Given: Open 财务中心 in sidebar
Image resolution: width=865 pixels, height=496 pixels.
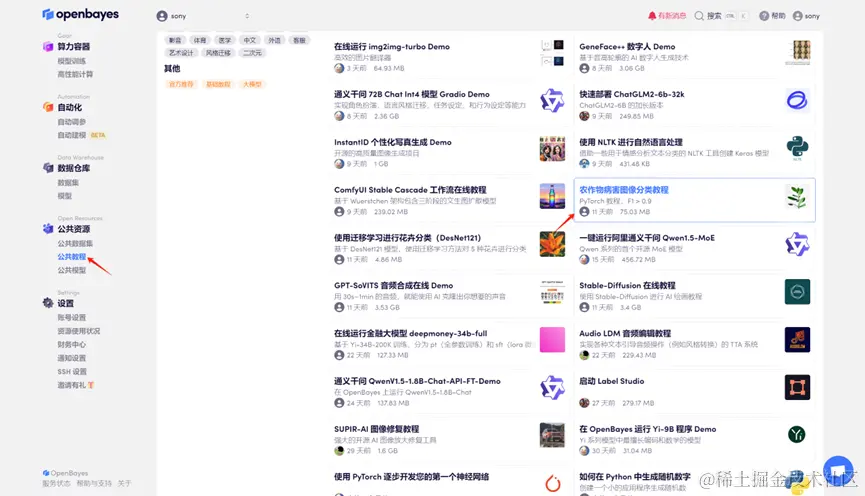Looking at the screenshot, I should tap(72, 344).
